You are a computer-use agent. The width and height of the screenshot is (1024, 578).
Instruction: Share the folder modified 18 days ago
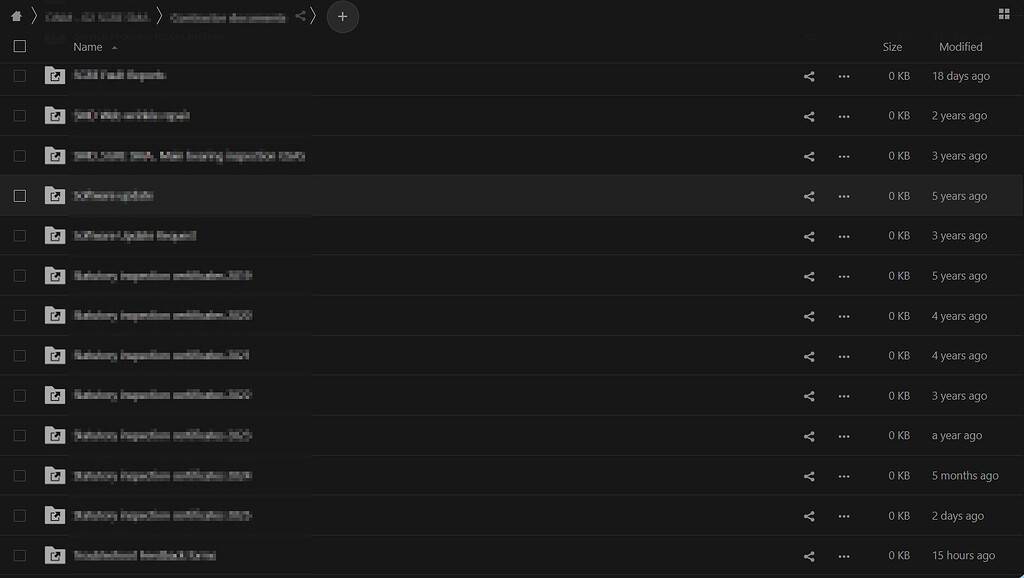point(809,75)
